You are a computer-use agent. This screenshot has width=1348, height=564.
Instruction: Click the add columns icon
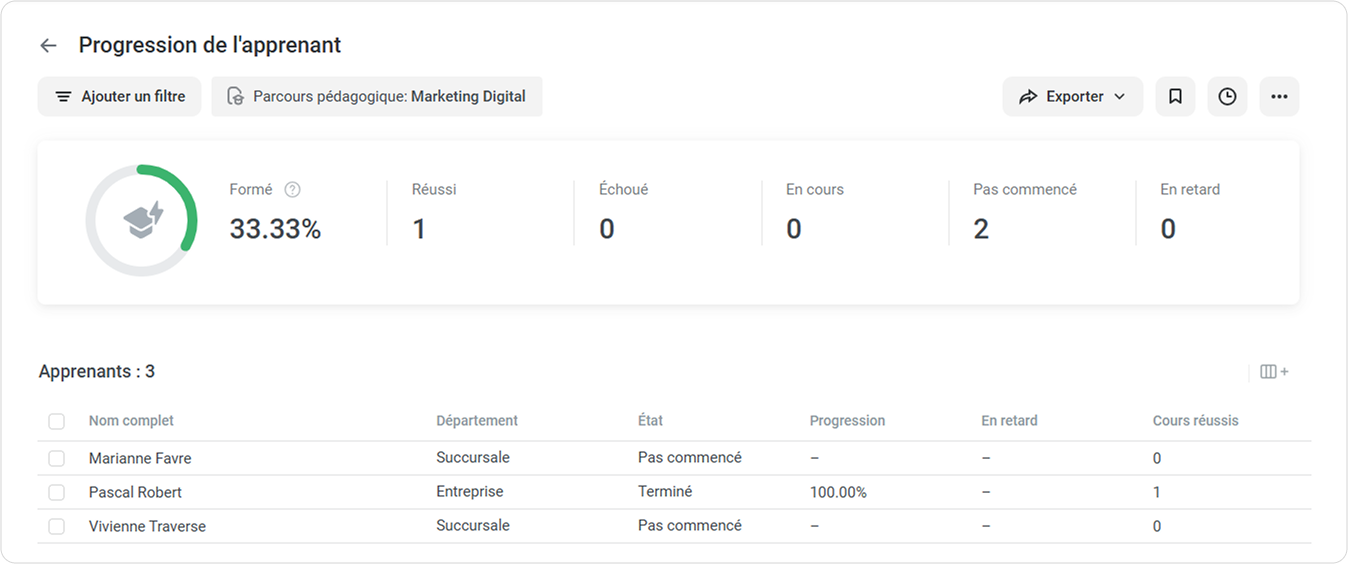click(1274, 372)
